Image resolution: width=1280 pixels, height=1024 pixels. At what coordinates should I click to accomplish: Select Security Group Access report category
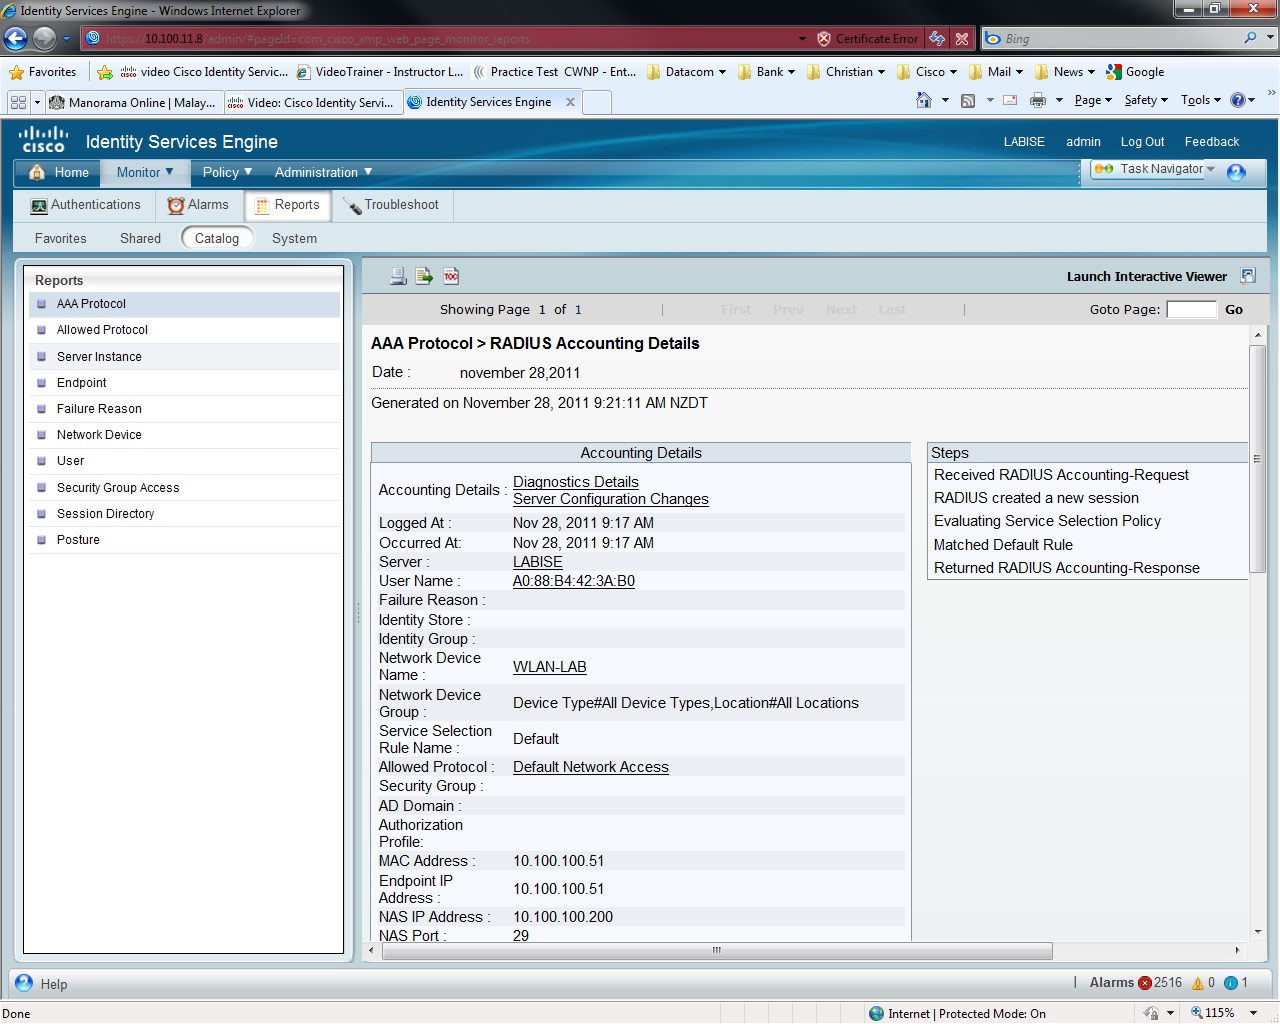184,488
